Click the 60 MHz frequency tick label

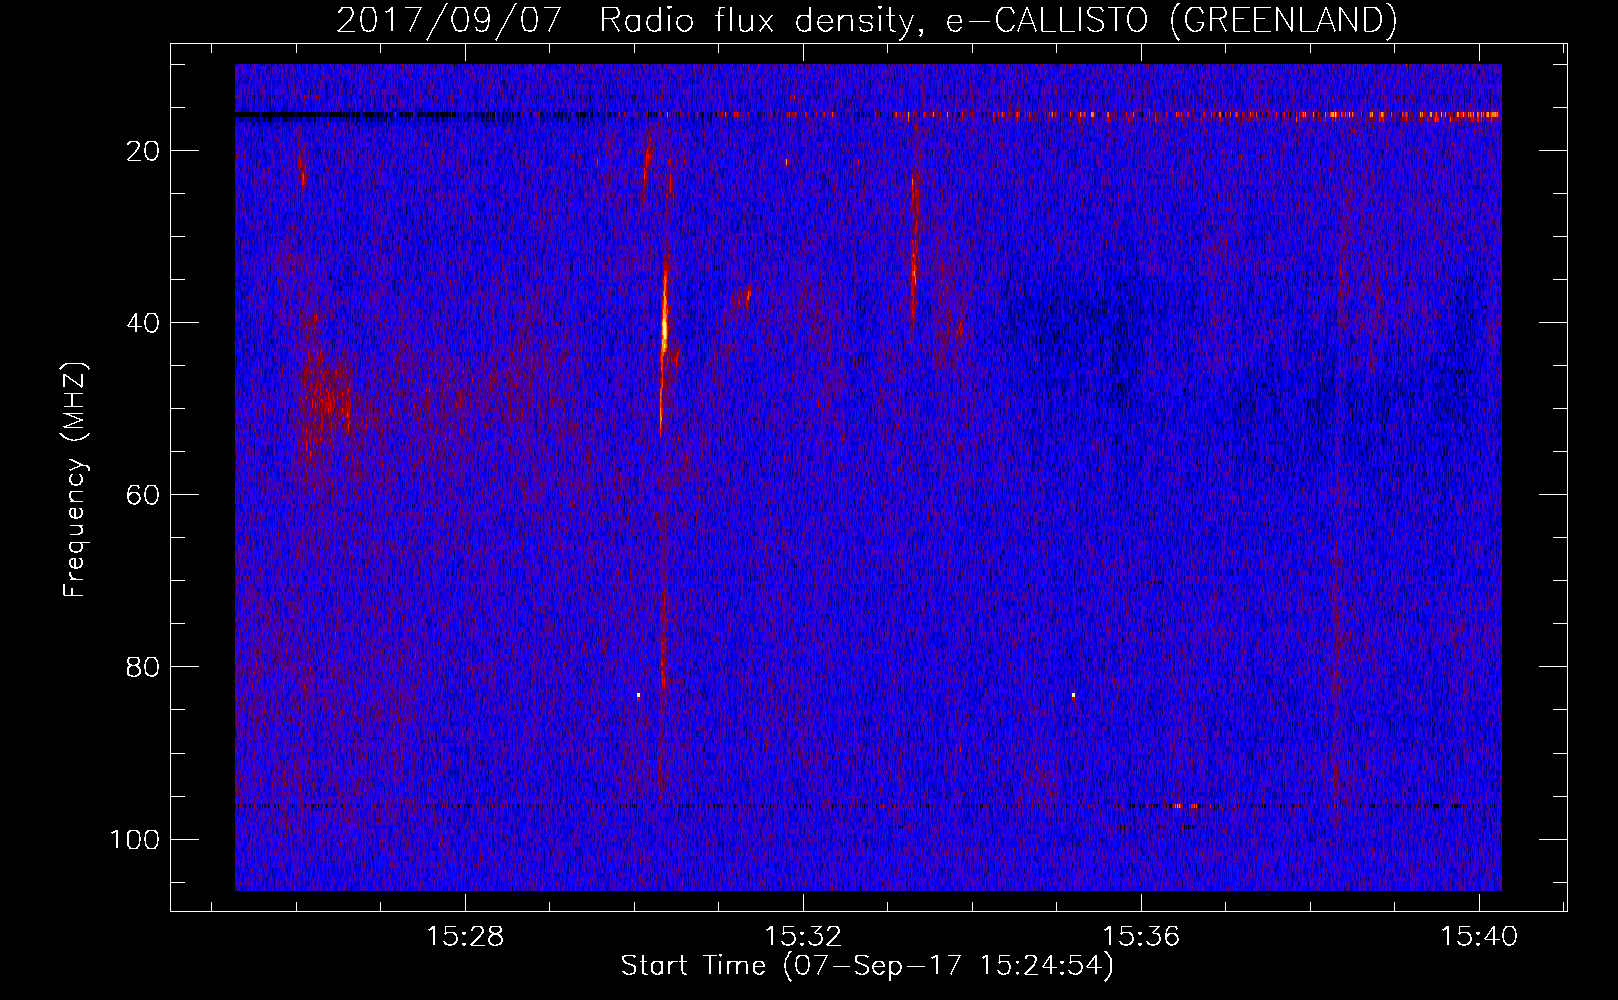144,495
